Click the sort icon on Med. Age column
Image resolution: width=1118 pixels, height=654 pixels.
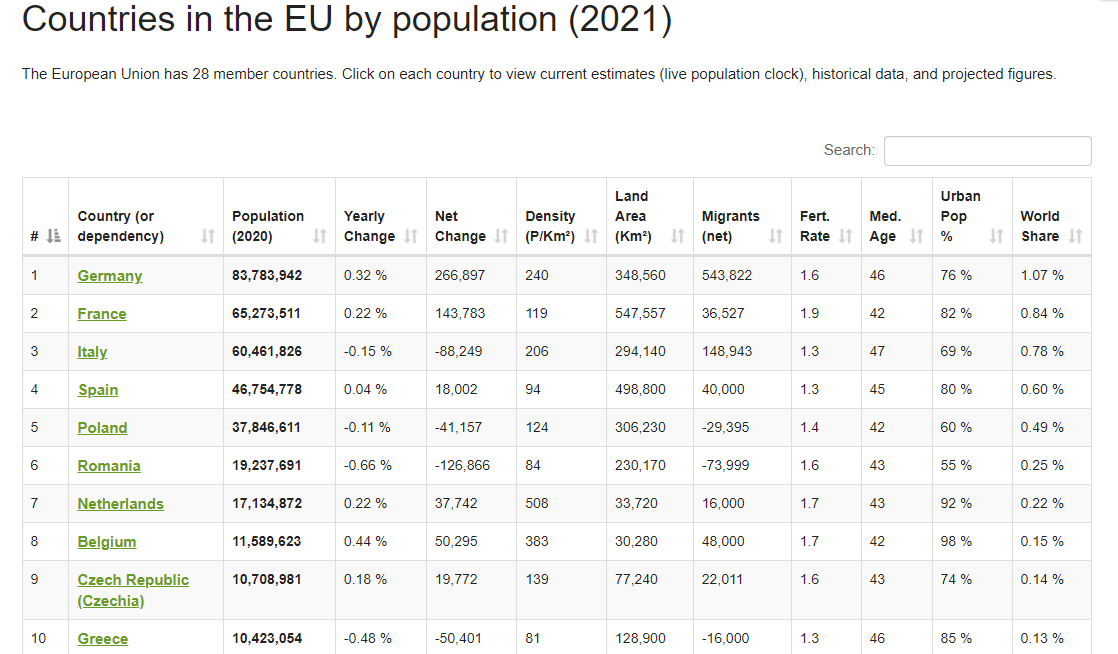pyautogui.click(x=916, y=237)
